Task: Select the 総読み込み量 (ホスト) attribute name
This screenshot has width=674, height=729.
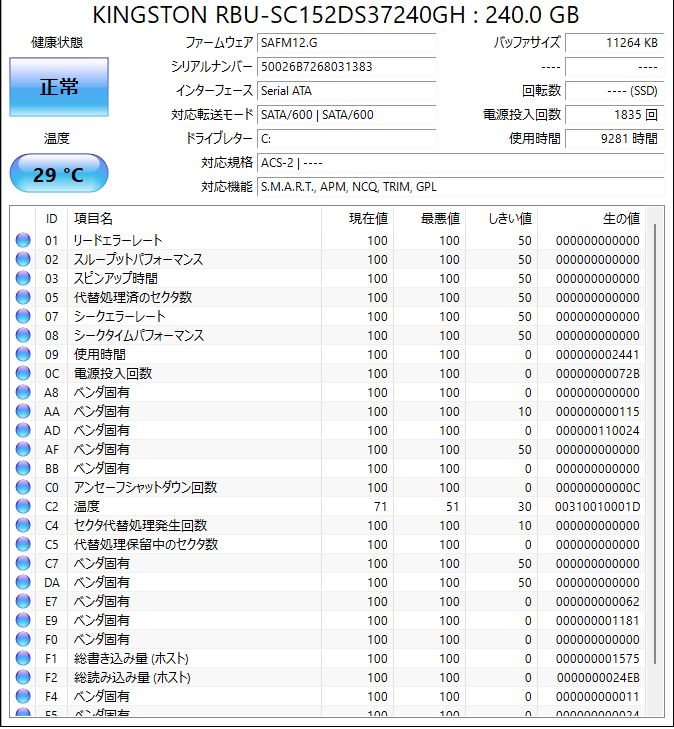Action: (132, 677)
